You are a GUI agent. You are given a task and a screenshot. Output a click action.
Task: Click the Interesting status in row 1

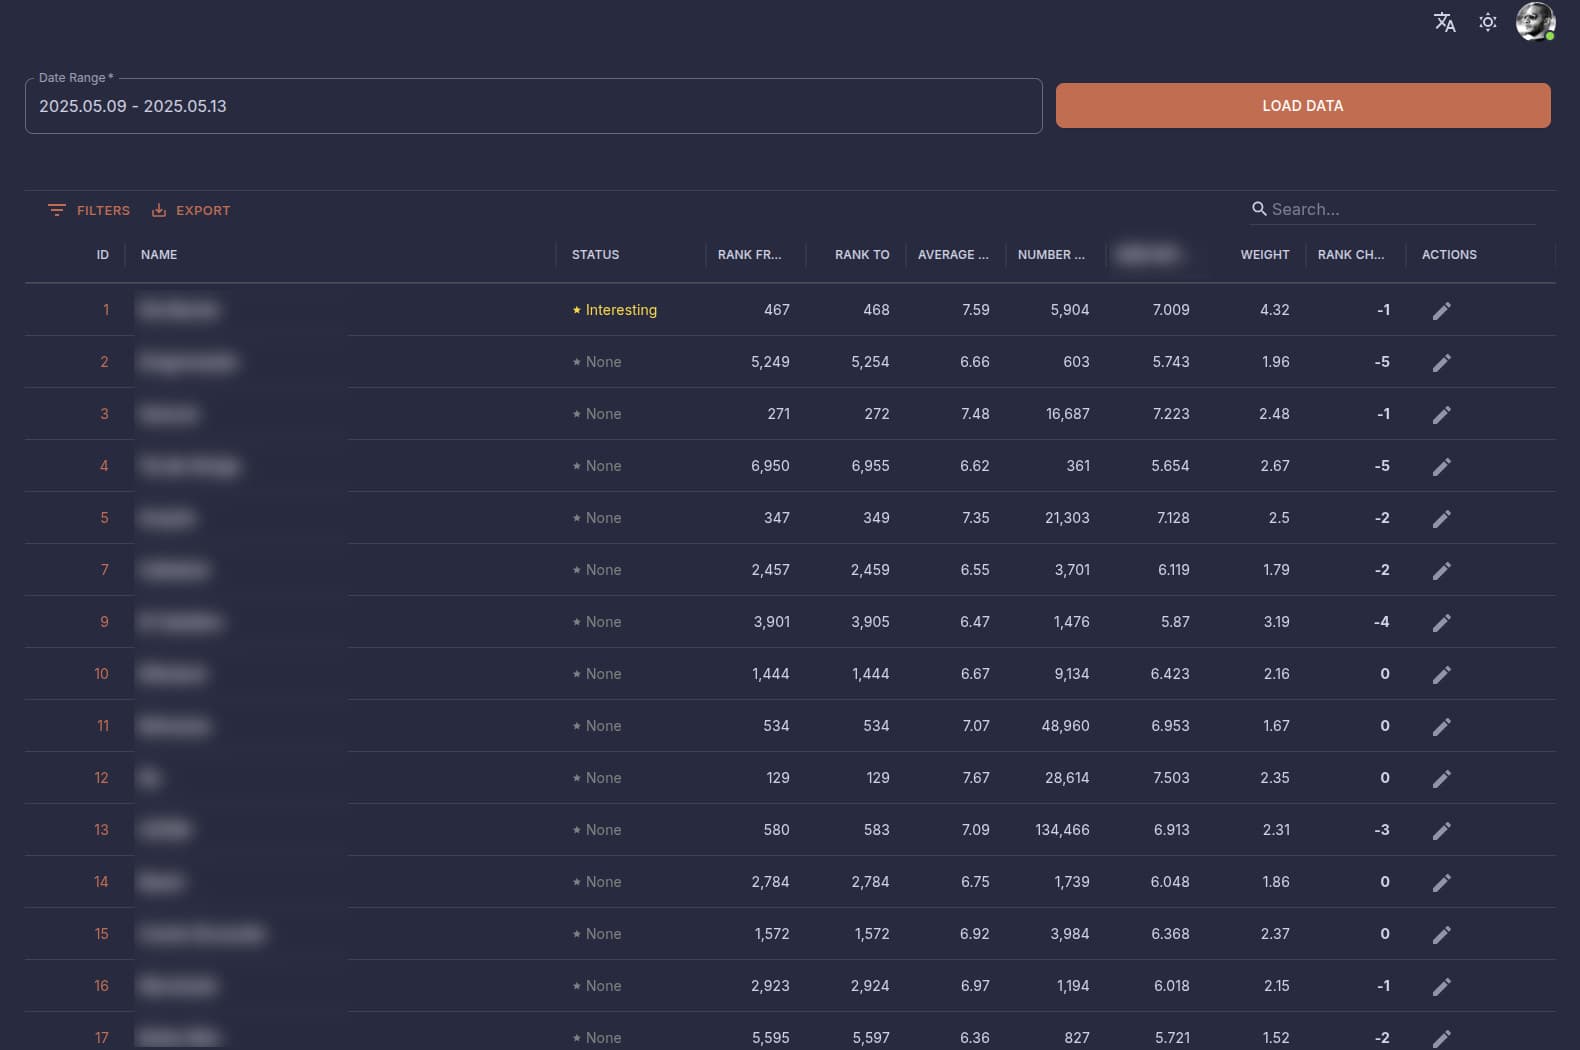click(x=614, y=310)
